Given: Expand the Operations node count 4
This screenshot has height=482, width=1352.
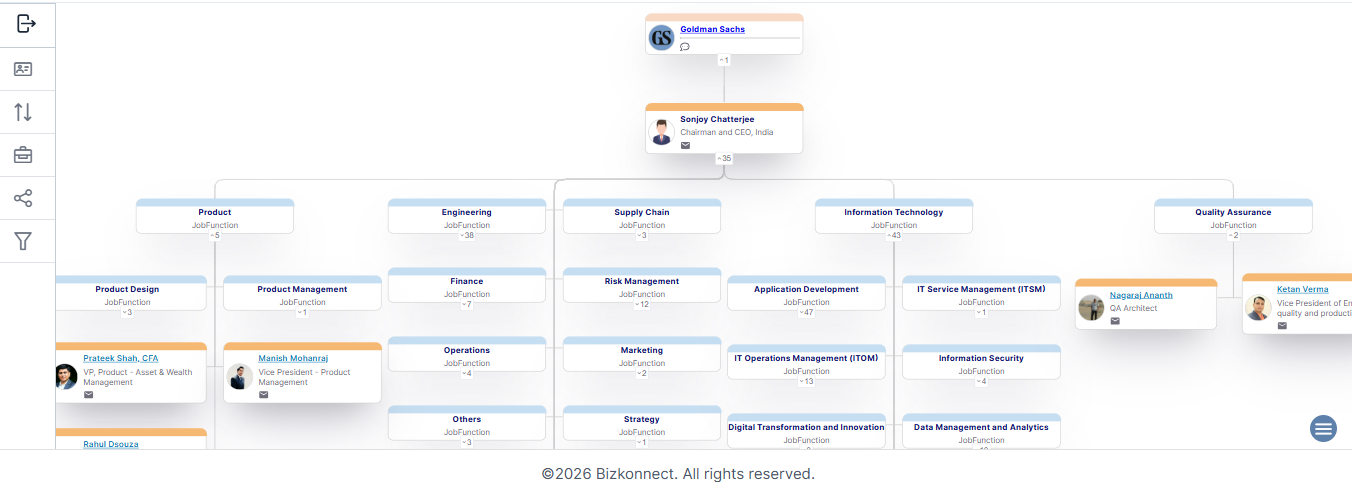Looking at the screenshot, I should point(467,373).
